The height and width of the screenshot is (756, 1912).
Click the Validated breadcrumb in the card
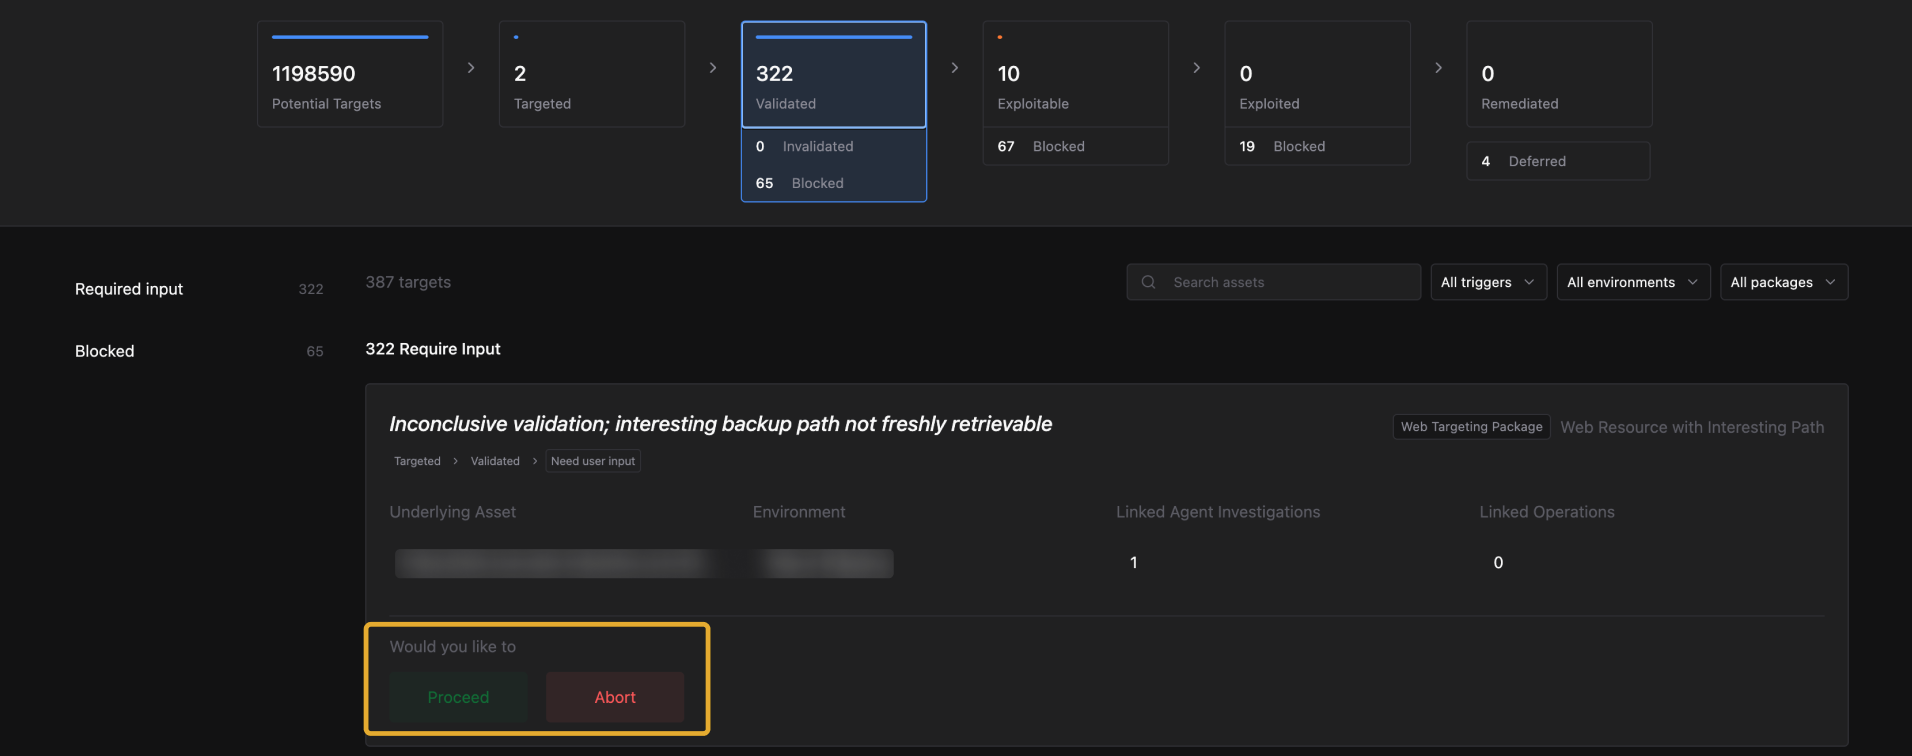point(495,461)
